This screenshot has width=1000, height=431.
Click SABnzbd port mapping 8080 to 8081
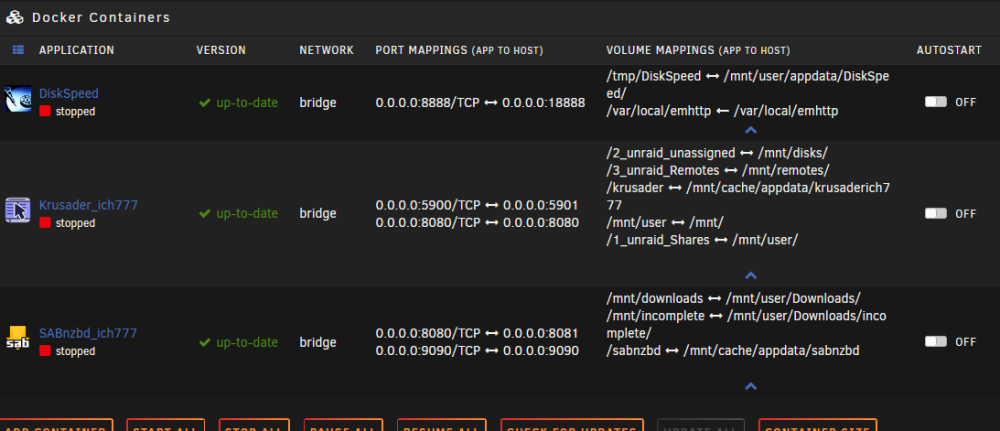point(477,333)
